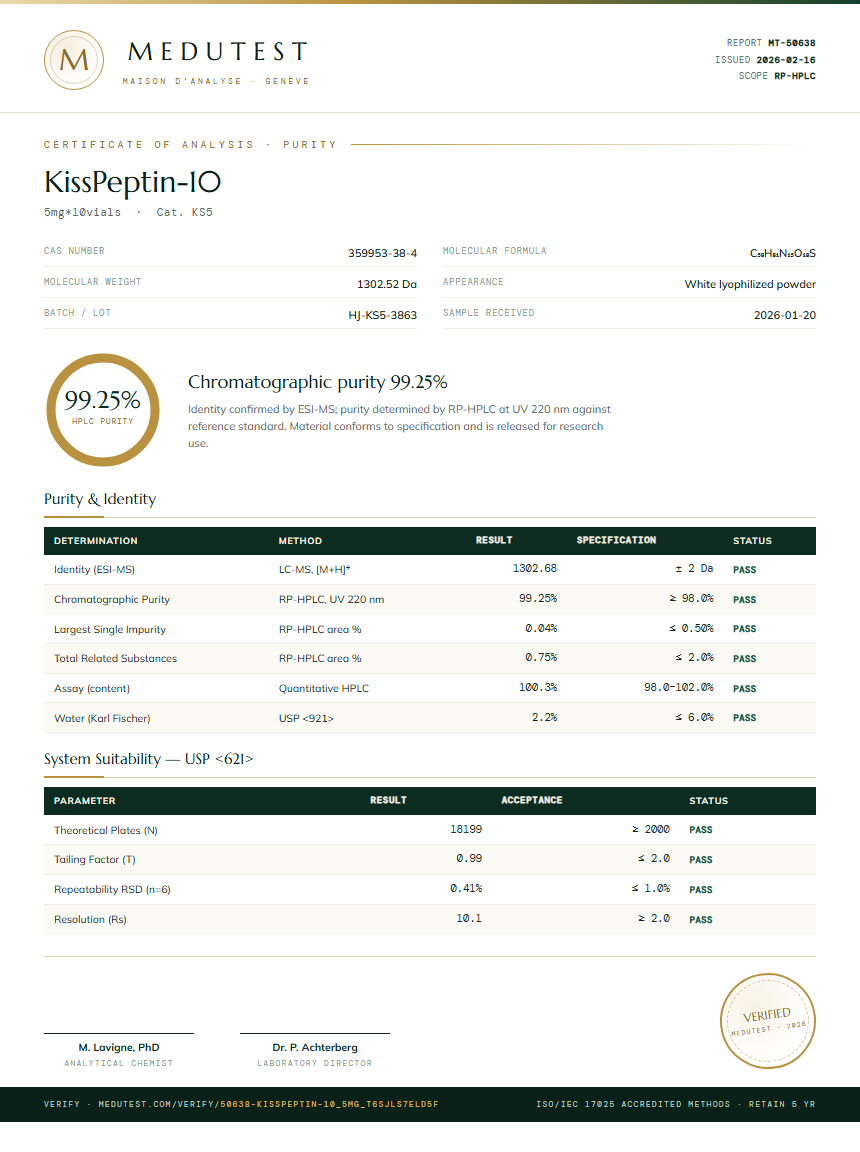Viewport: 860px width, 1152px height.
Task: Click the ACCEPTANCE column header
Action: pyautogui.click(x=532, y=800)
